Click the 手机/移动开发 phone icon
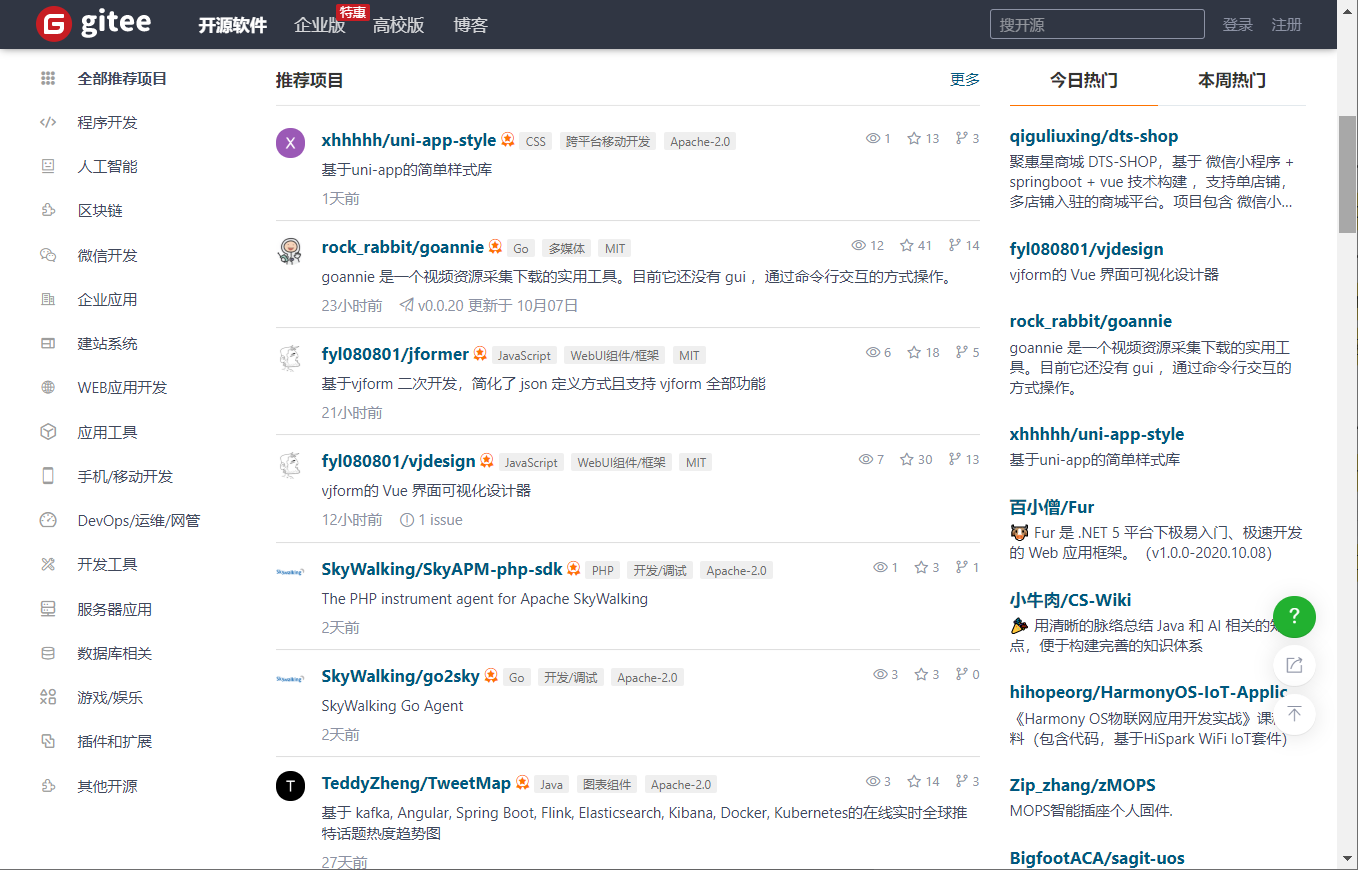This screenshot has width=1358, height=870. point(48,476)
